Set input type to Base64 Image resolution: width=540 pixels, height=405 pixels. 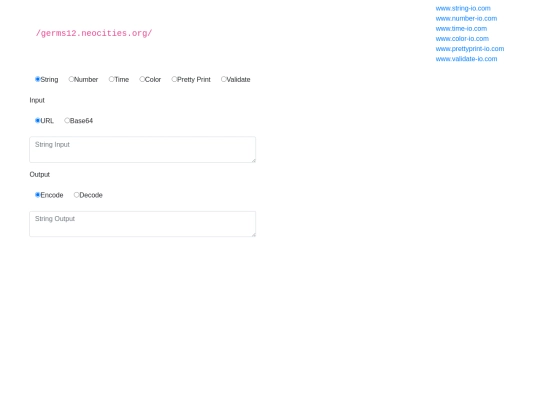point(67,121)
